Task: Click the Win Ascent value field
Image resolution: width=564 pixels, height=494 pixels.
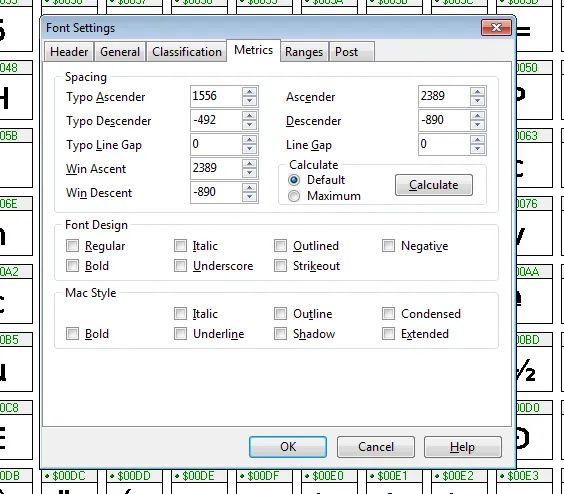Action: [216, 168]
